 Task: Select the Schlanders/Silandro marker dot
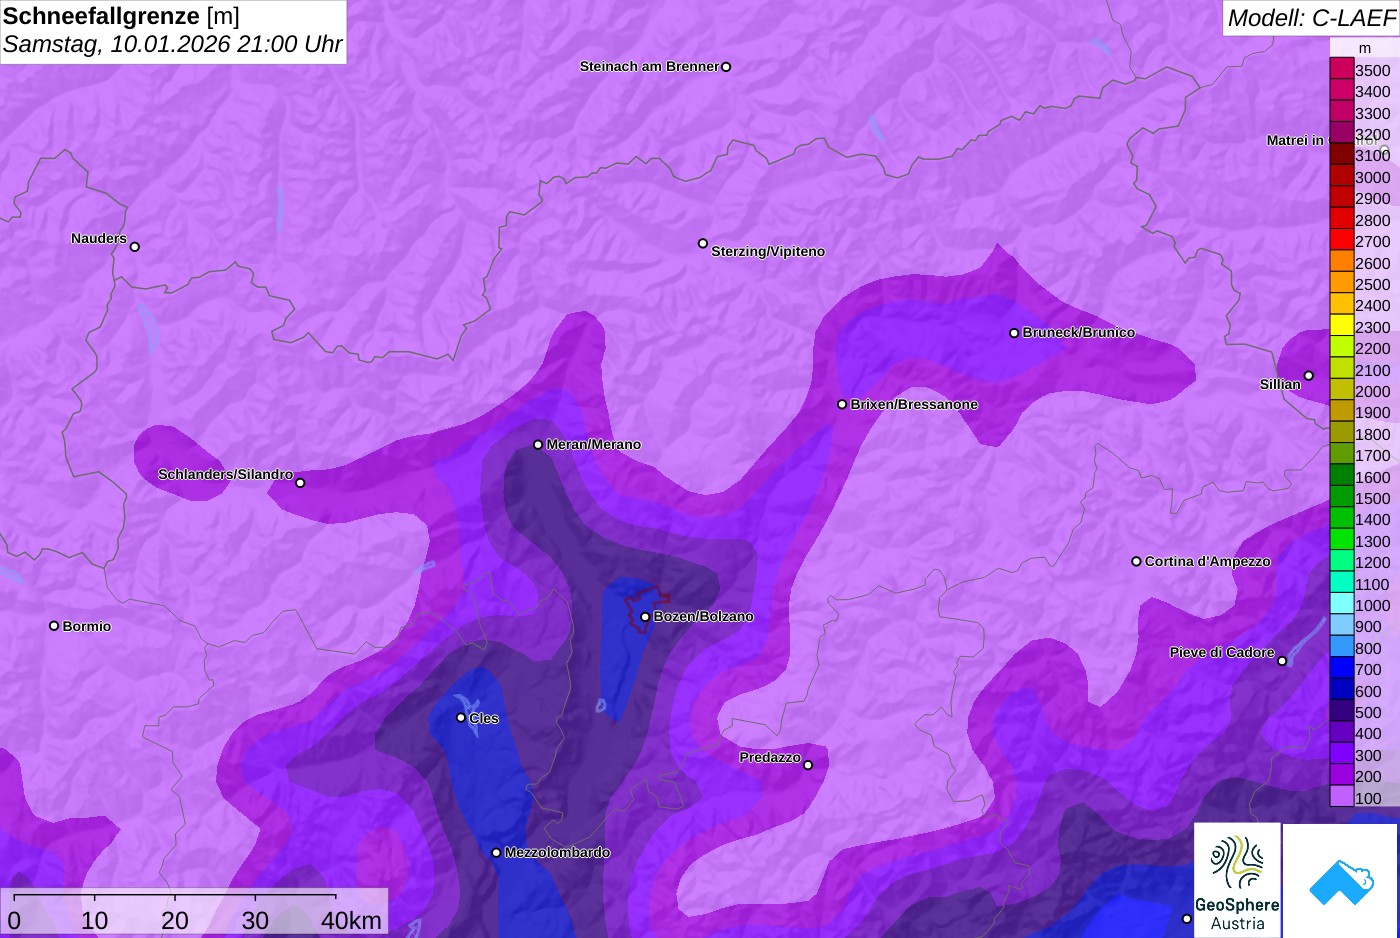click(300, 483)
